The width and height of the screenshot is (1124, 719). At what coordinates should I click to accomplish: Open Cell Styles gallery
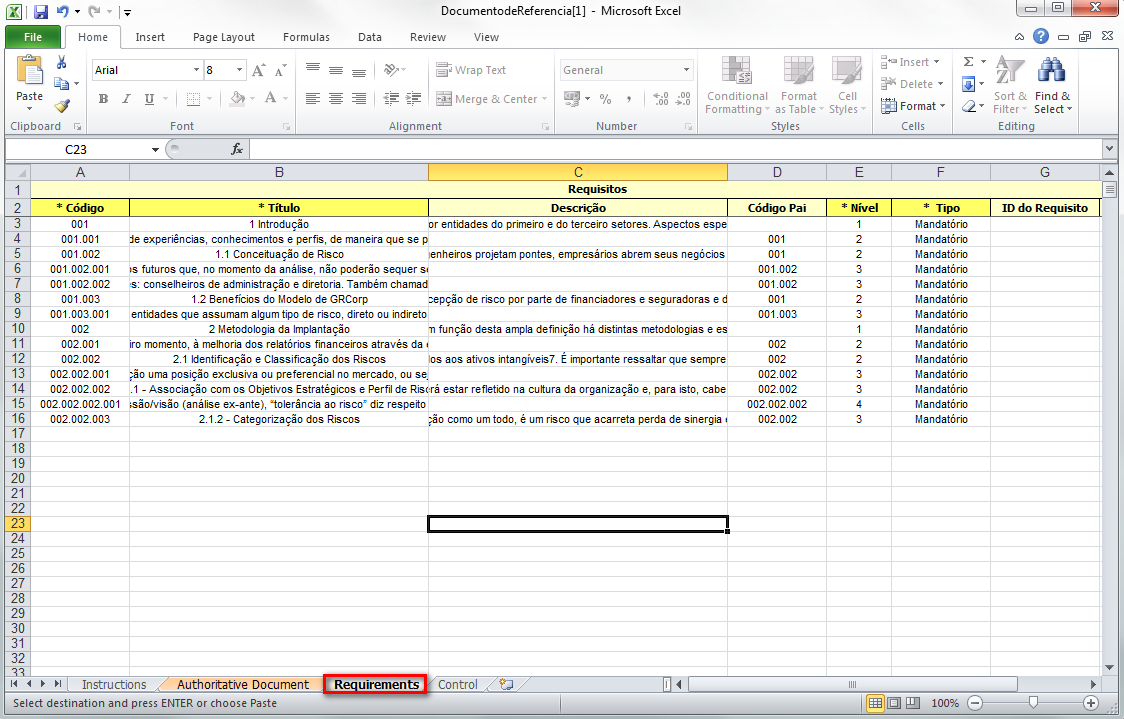pos(847,85)
